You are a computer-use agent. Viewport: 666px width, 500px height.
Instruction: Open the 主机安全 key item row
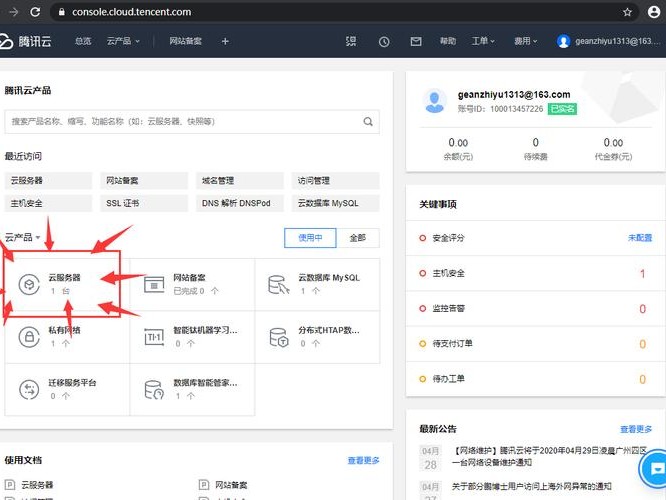[x=535, y=273]
